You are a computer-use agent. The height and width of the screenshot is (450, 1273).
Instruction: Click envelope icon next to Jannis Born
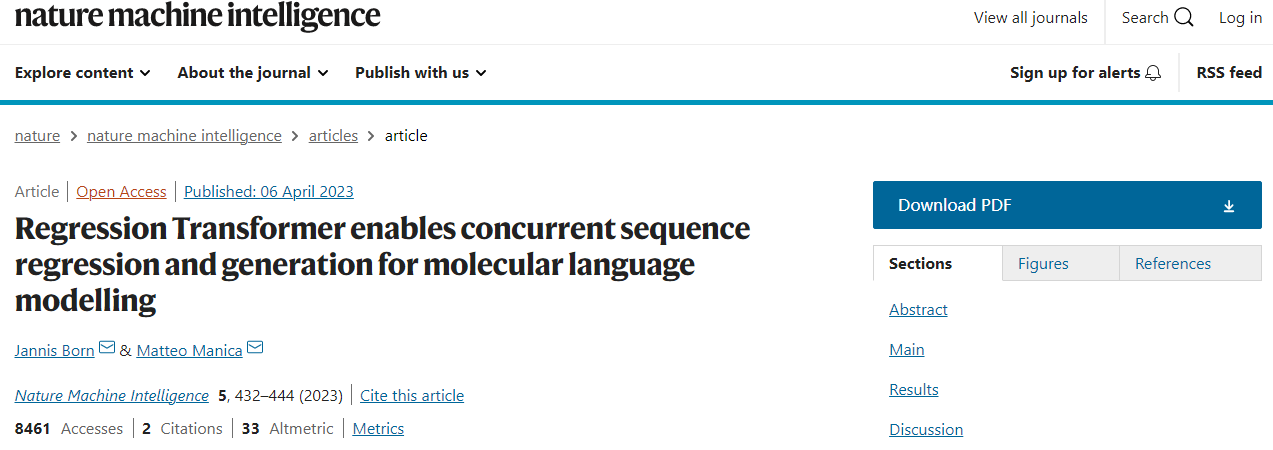pos(107,349)
